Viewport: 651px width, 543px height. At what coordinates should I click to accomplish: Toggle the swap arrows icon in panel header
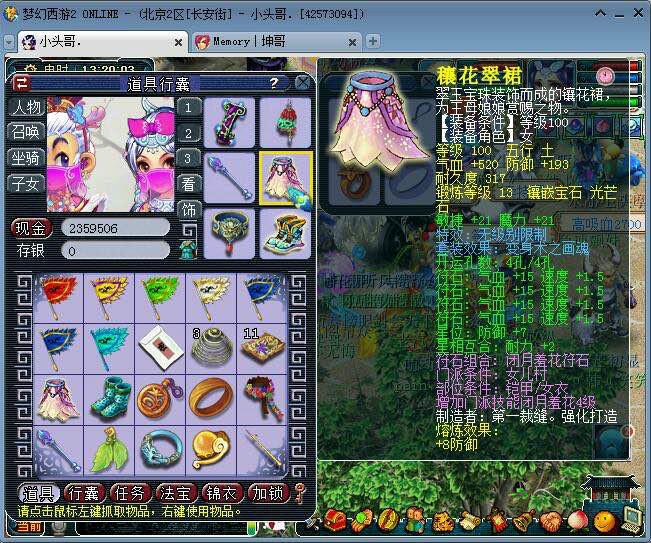pos(22,83)
